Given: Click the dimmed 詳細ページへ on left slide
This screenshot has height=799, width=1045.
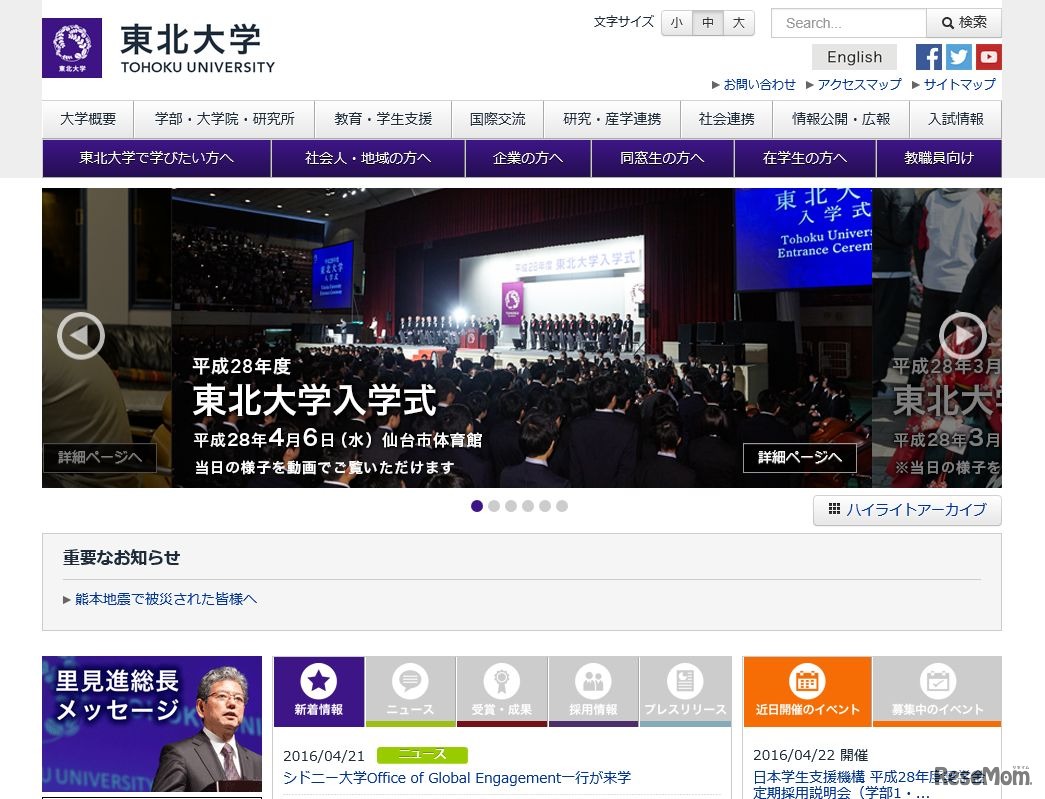Looking at the screenshot, I should pyautogui.click(x=99, y=458).
